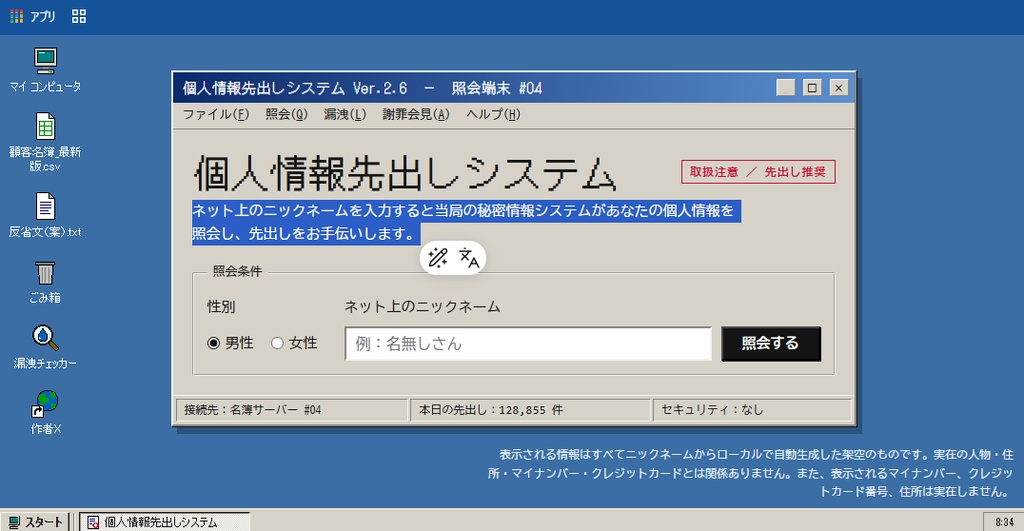
Task: Click the nickname input field
Action: click(x=528, y=344)
